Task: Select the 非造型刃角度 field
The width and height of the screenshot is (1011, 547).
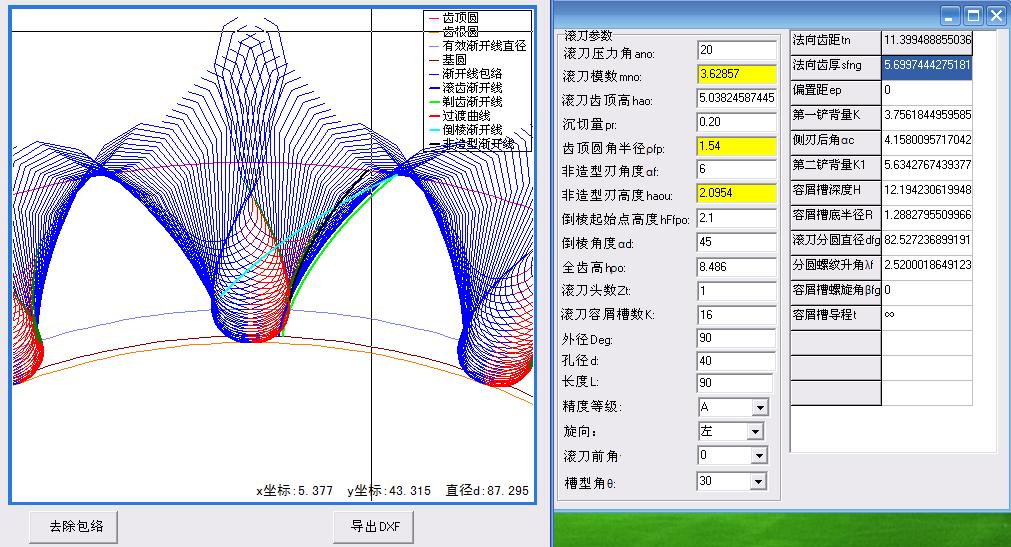Action: pyautogui.click(x=737, y=170)
